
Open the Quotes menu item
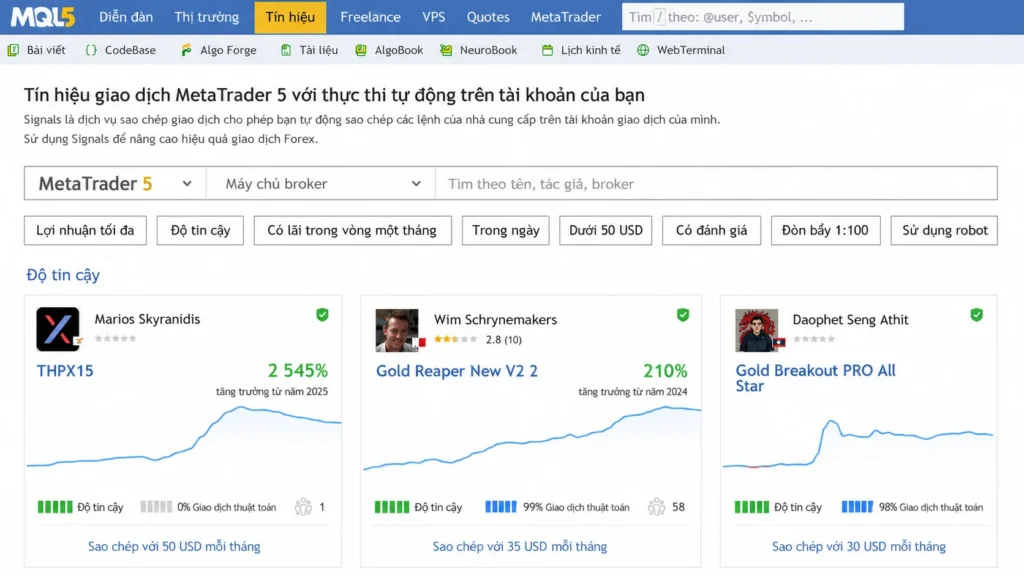pyautogui.click(x=488, y=17)
